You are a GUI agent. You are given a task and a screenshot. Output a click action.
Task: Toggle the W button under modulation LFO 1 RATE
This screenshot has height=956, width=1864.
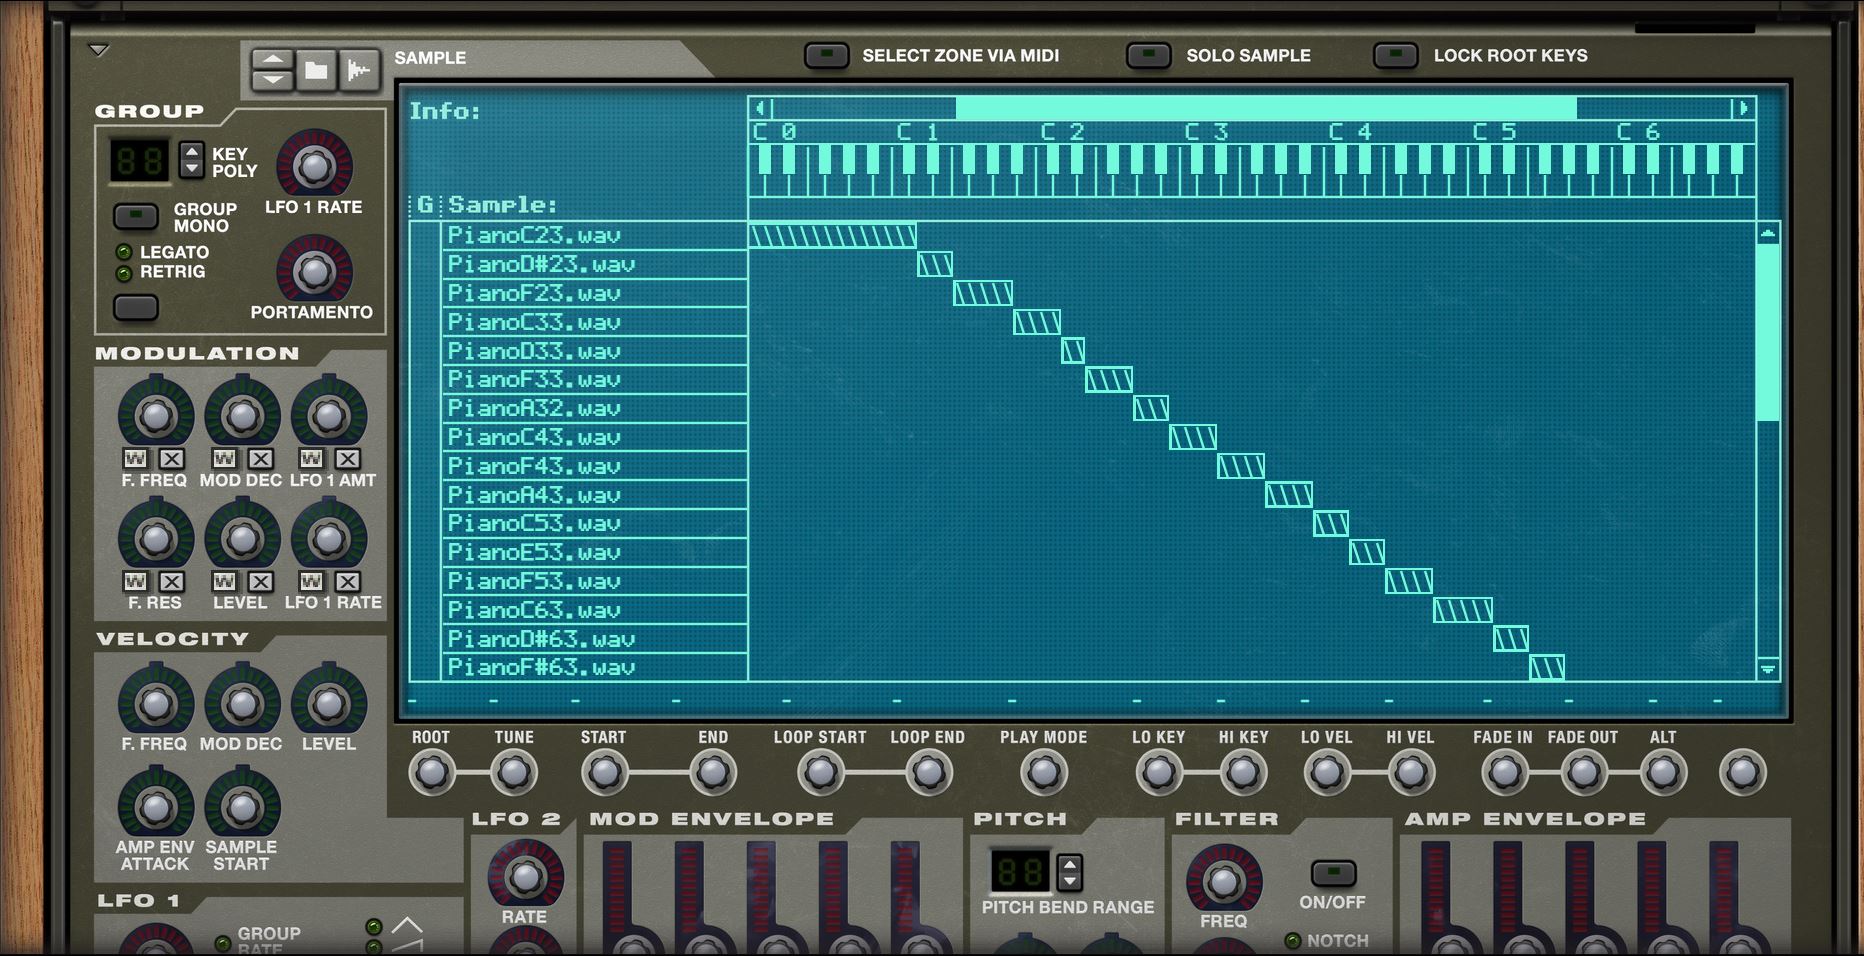pyautogui.click(x=311, y=582)
